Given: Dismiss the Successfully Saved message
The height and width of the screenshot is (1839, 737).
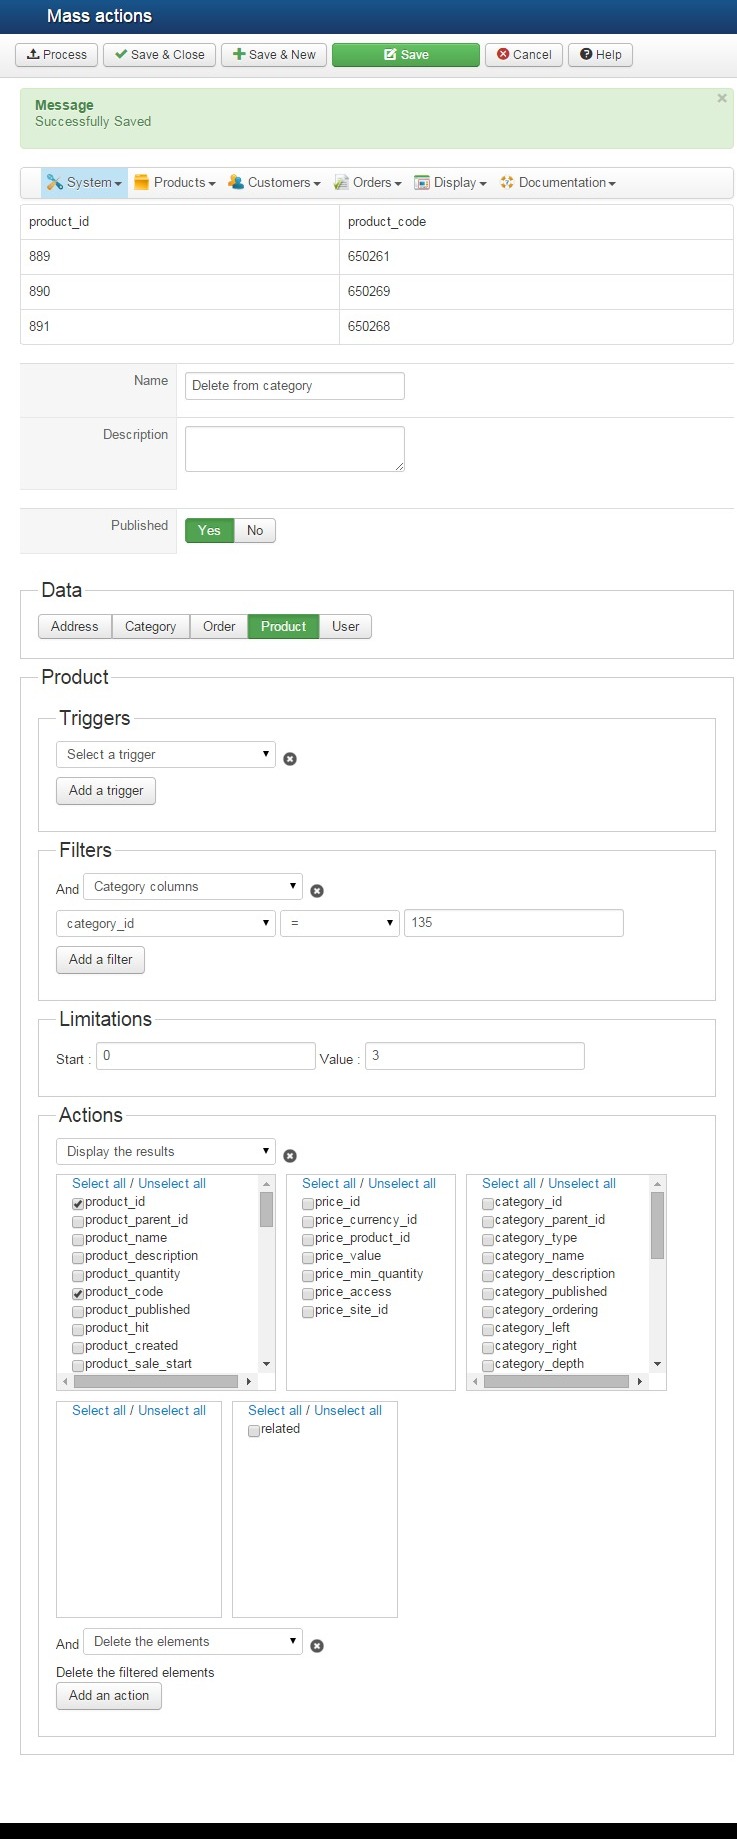Looking at the screenshot, I should (x=722, y=98).
